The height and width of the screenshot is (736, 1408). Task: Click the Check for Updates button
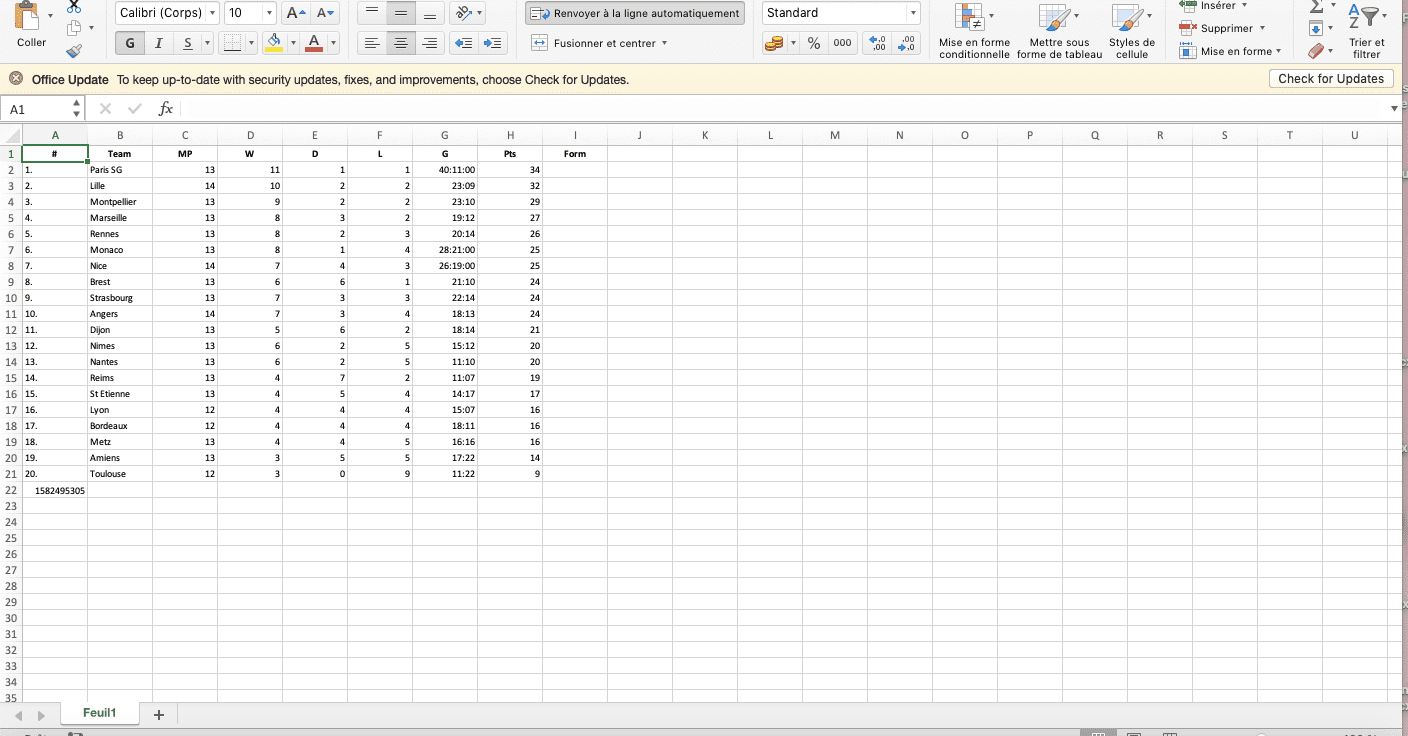[x=1330, y=79]
